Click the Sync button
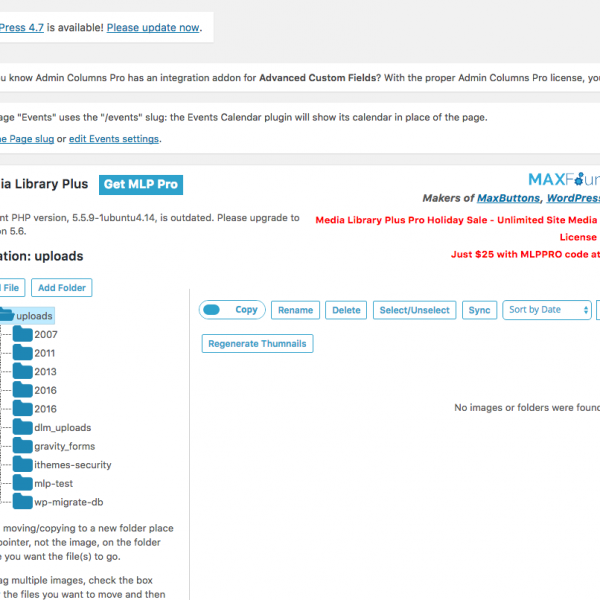This screenshot has width=600, height=600. pos(479,310)
